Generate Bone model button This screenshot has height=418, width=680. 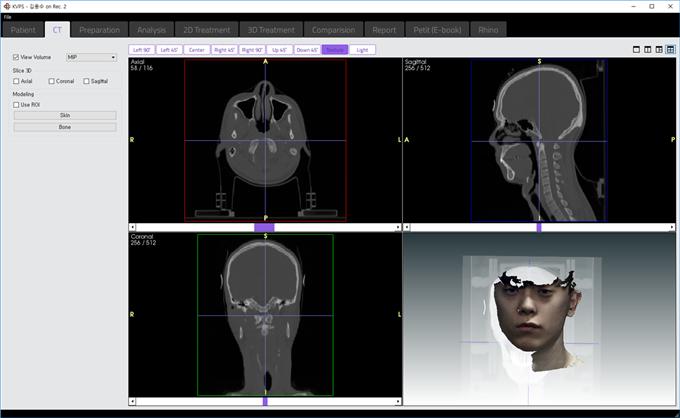tap(65, 127)
